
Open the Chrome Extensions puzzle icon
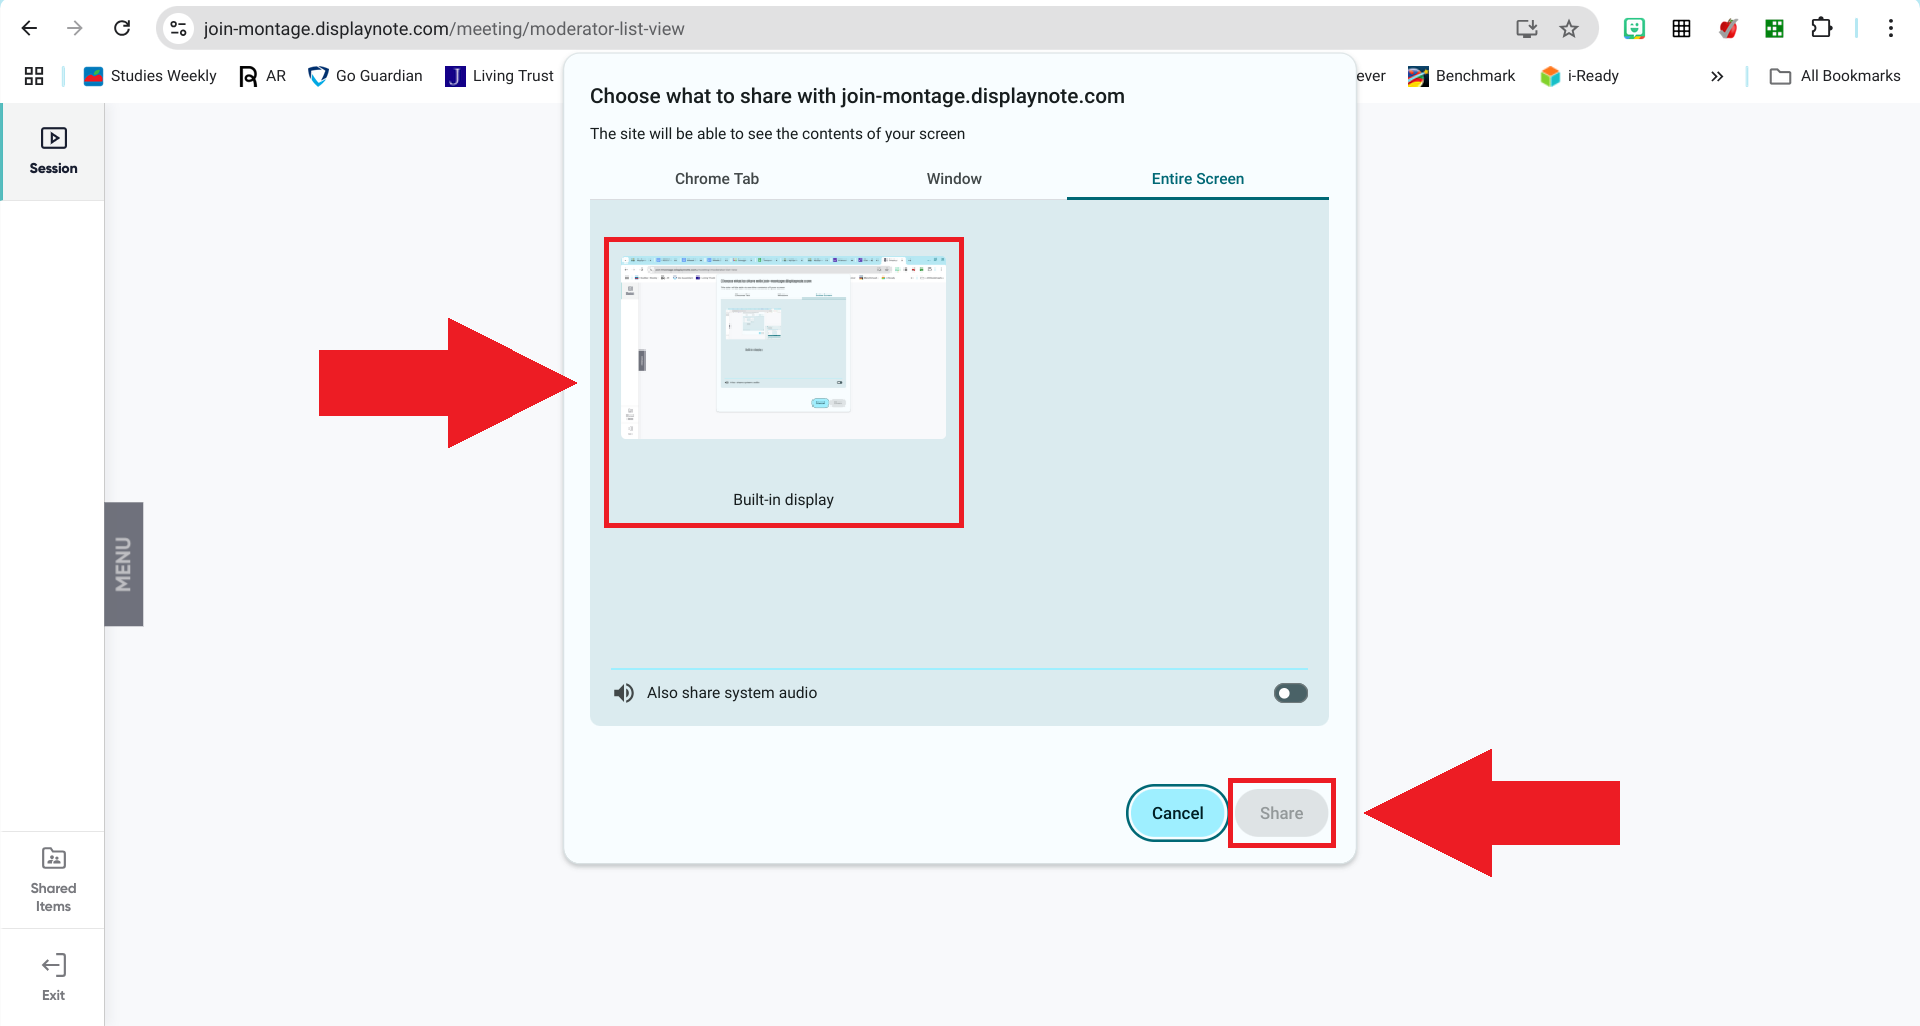(1821, 29)
